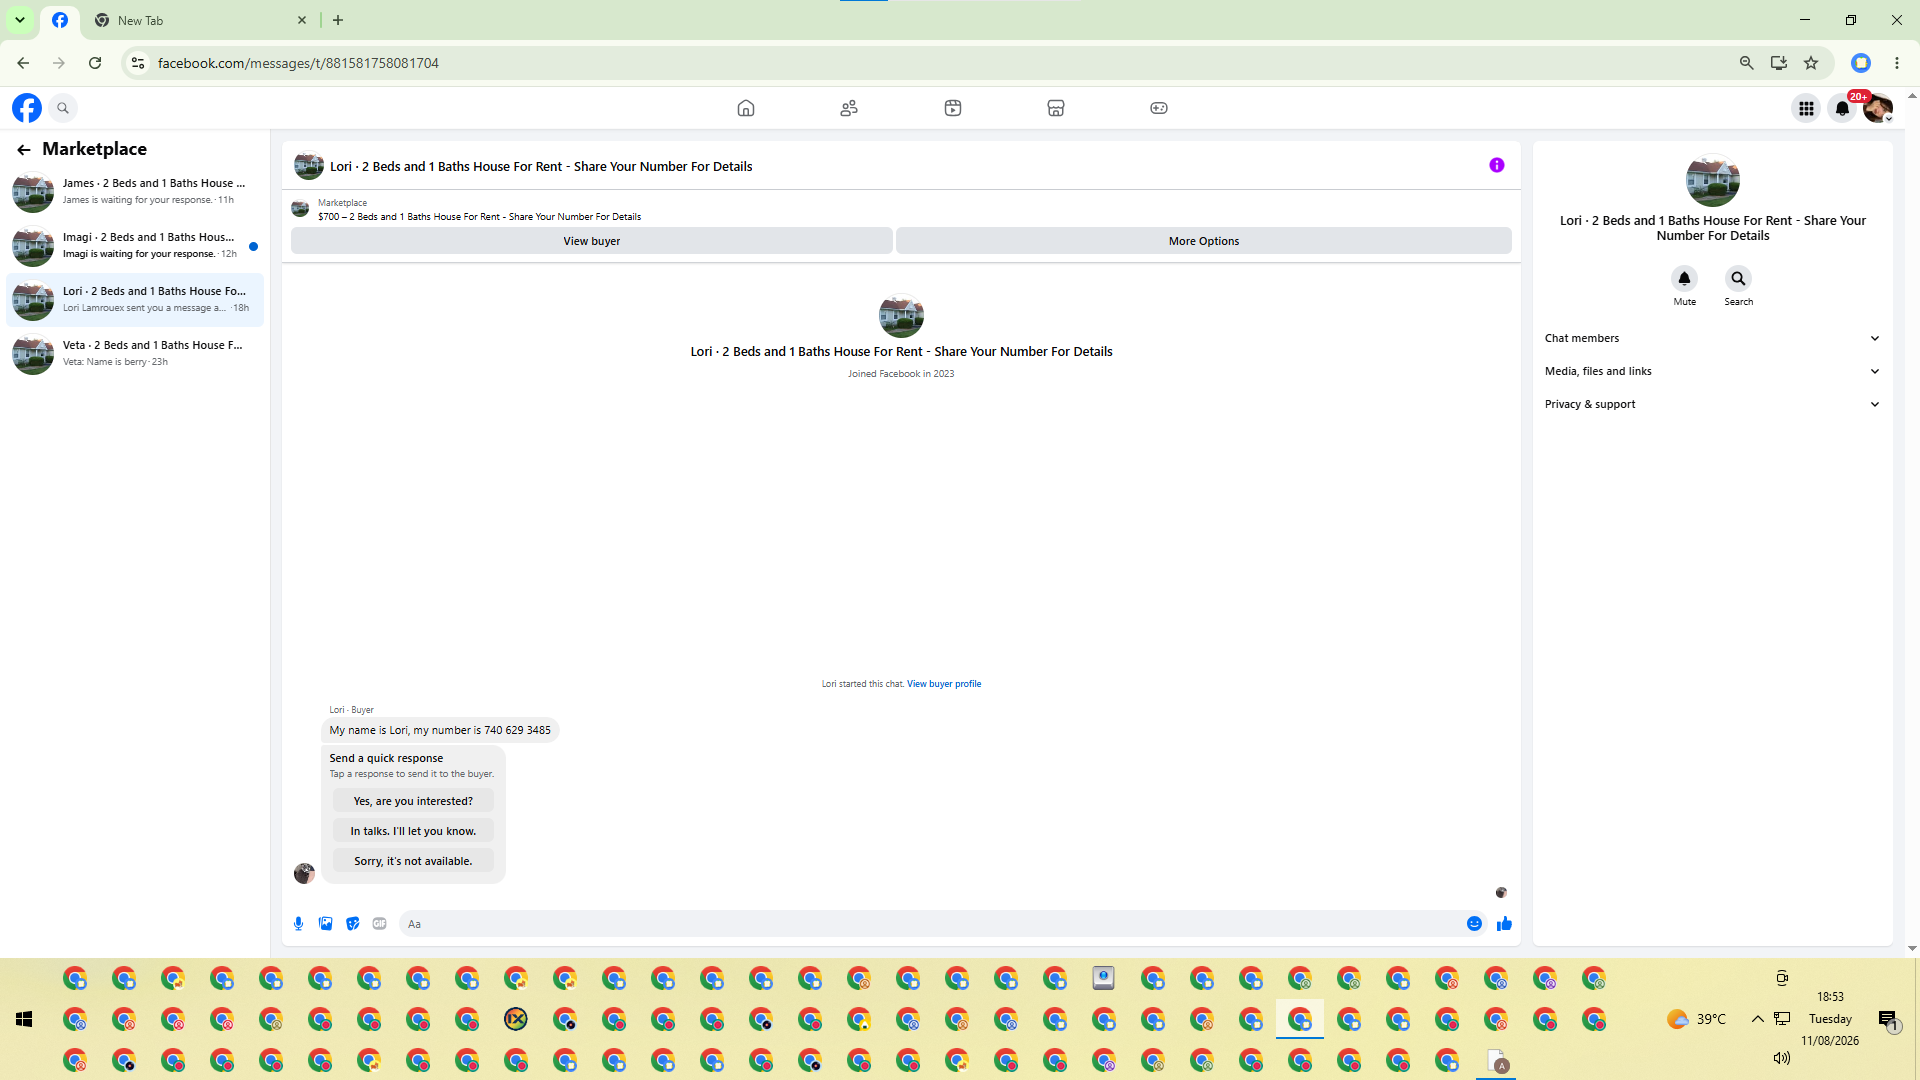
Task: Reload the page in Chrome
Action: pyautogui.click(x=95, y=63)
